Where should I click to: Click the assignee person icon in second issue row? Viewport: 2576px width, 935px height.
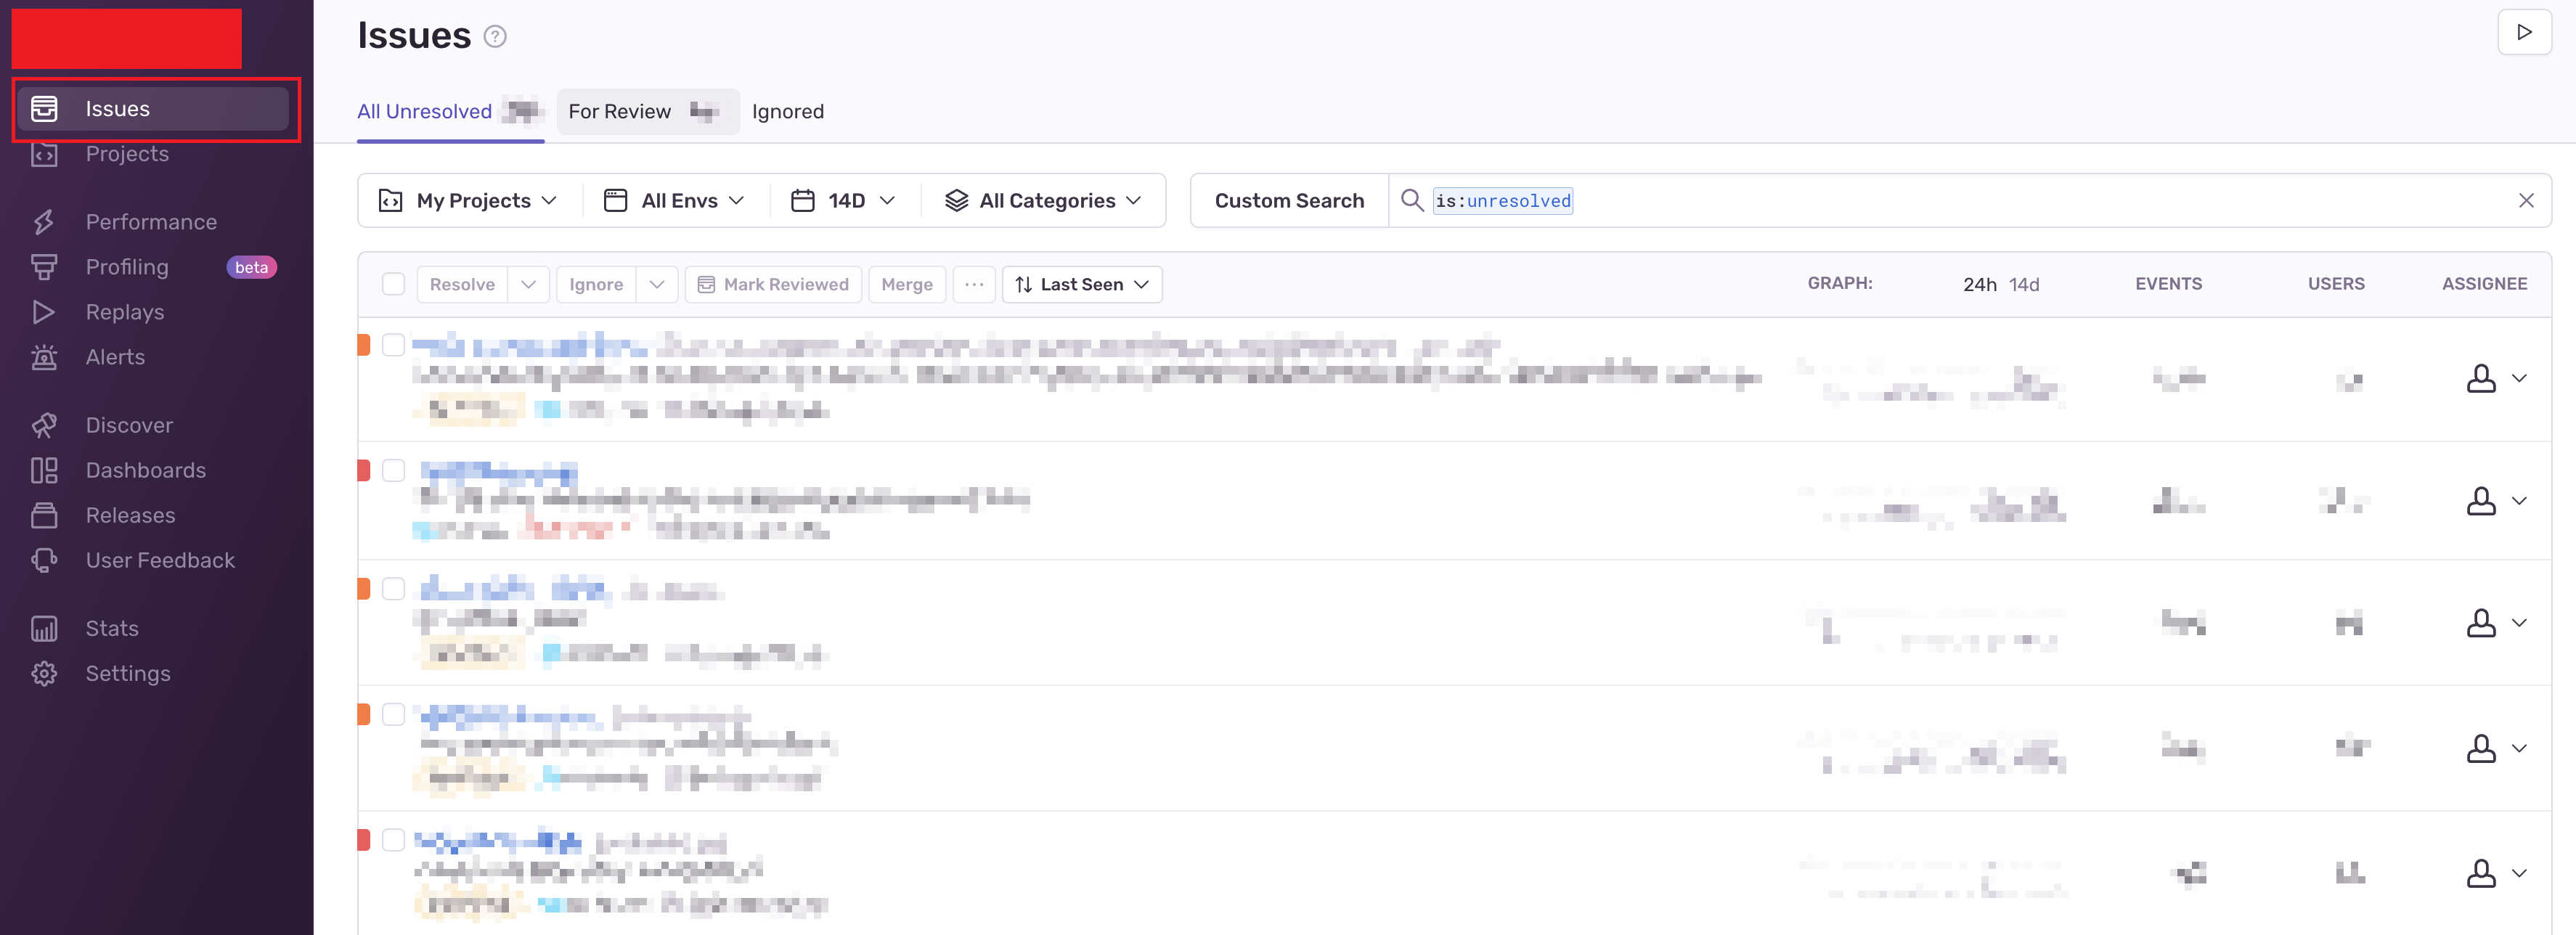point(2481,501)
